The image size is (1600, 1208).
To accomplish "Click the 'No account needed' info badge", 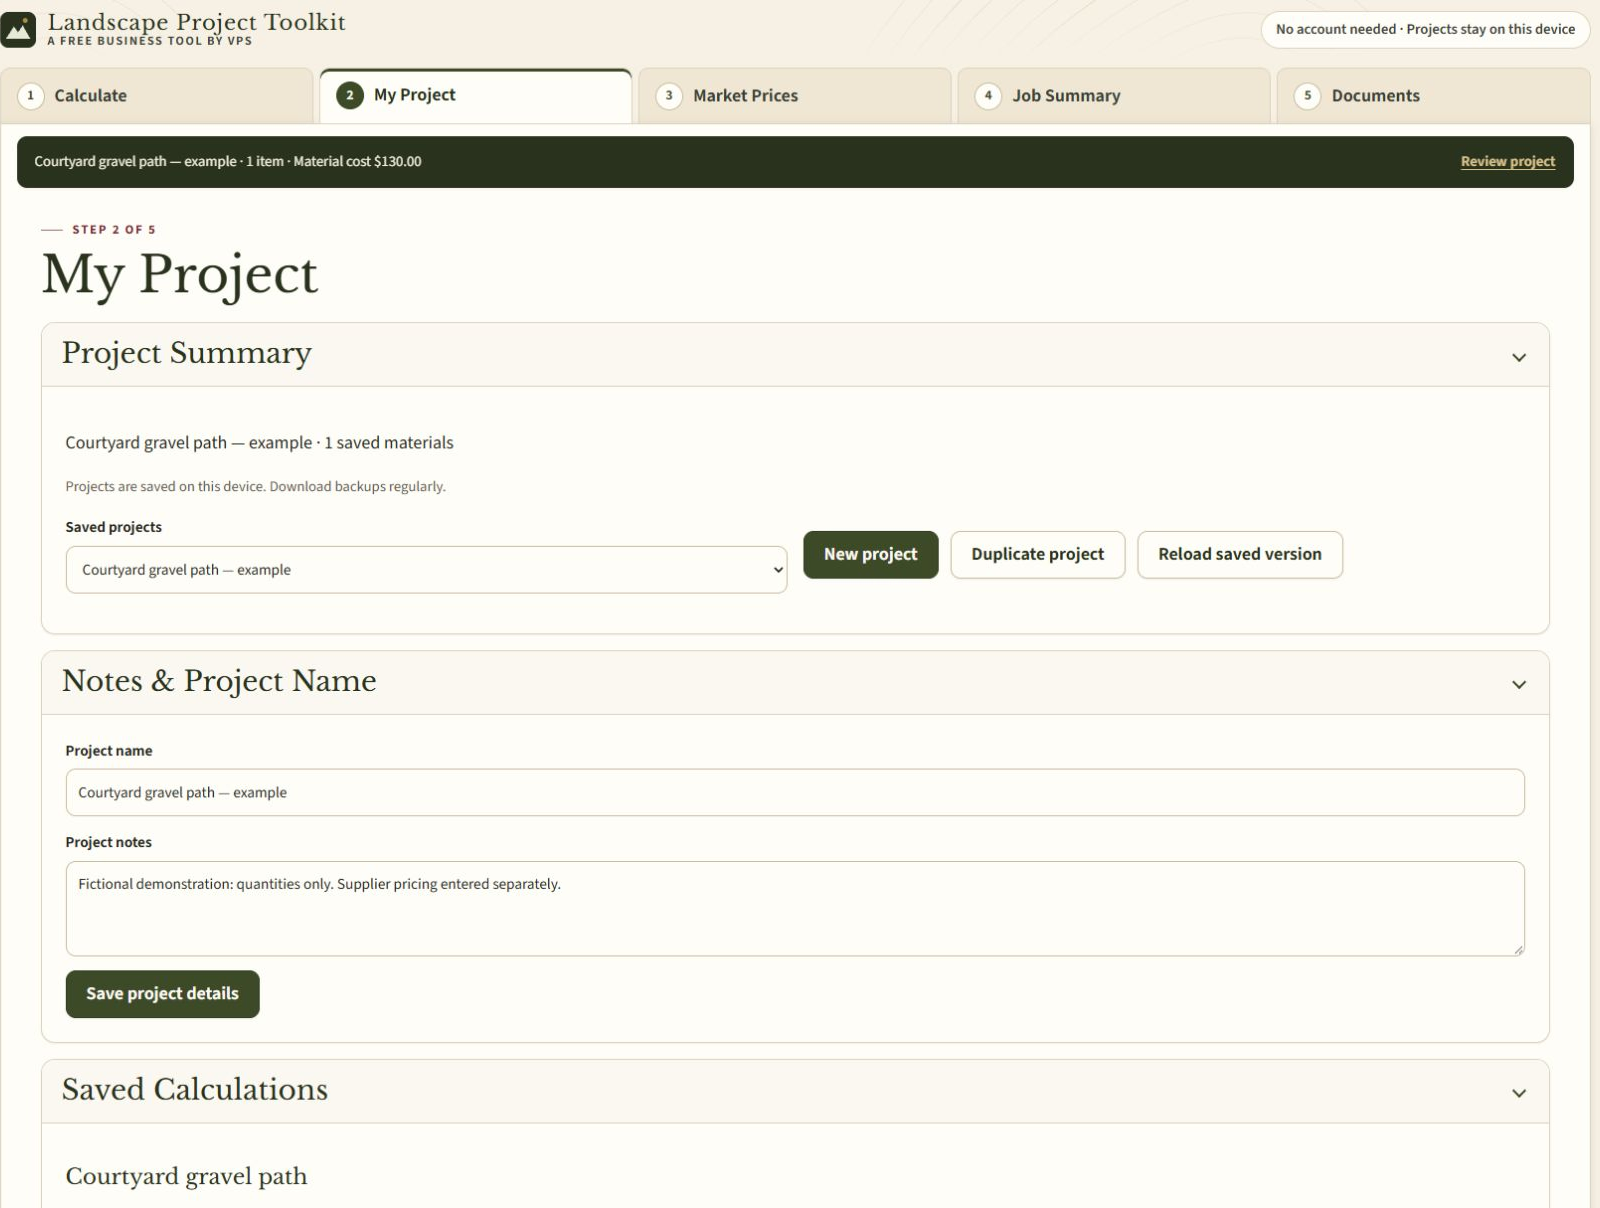I will (x=1425, y=29).
